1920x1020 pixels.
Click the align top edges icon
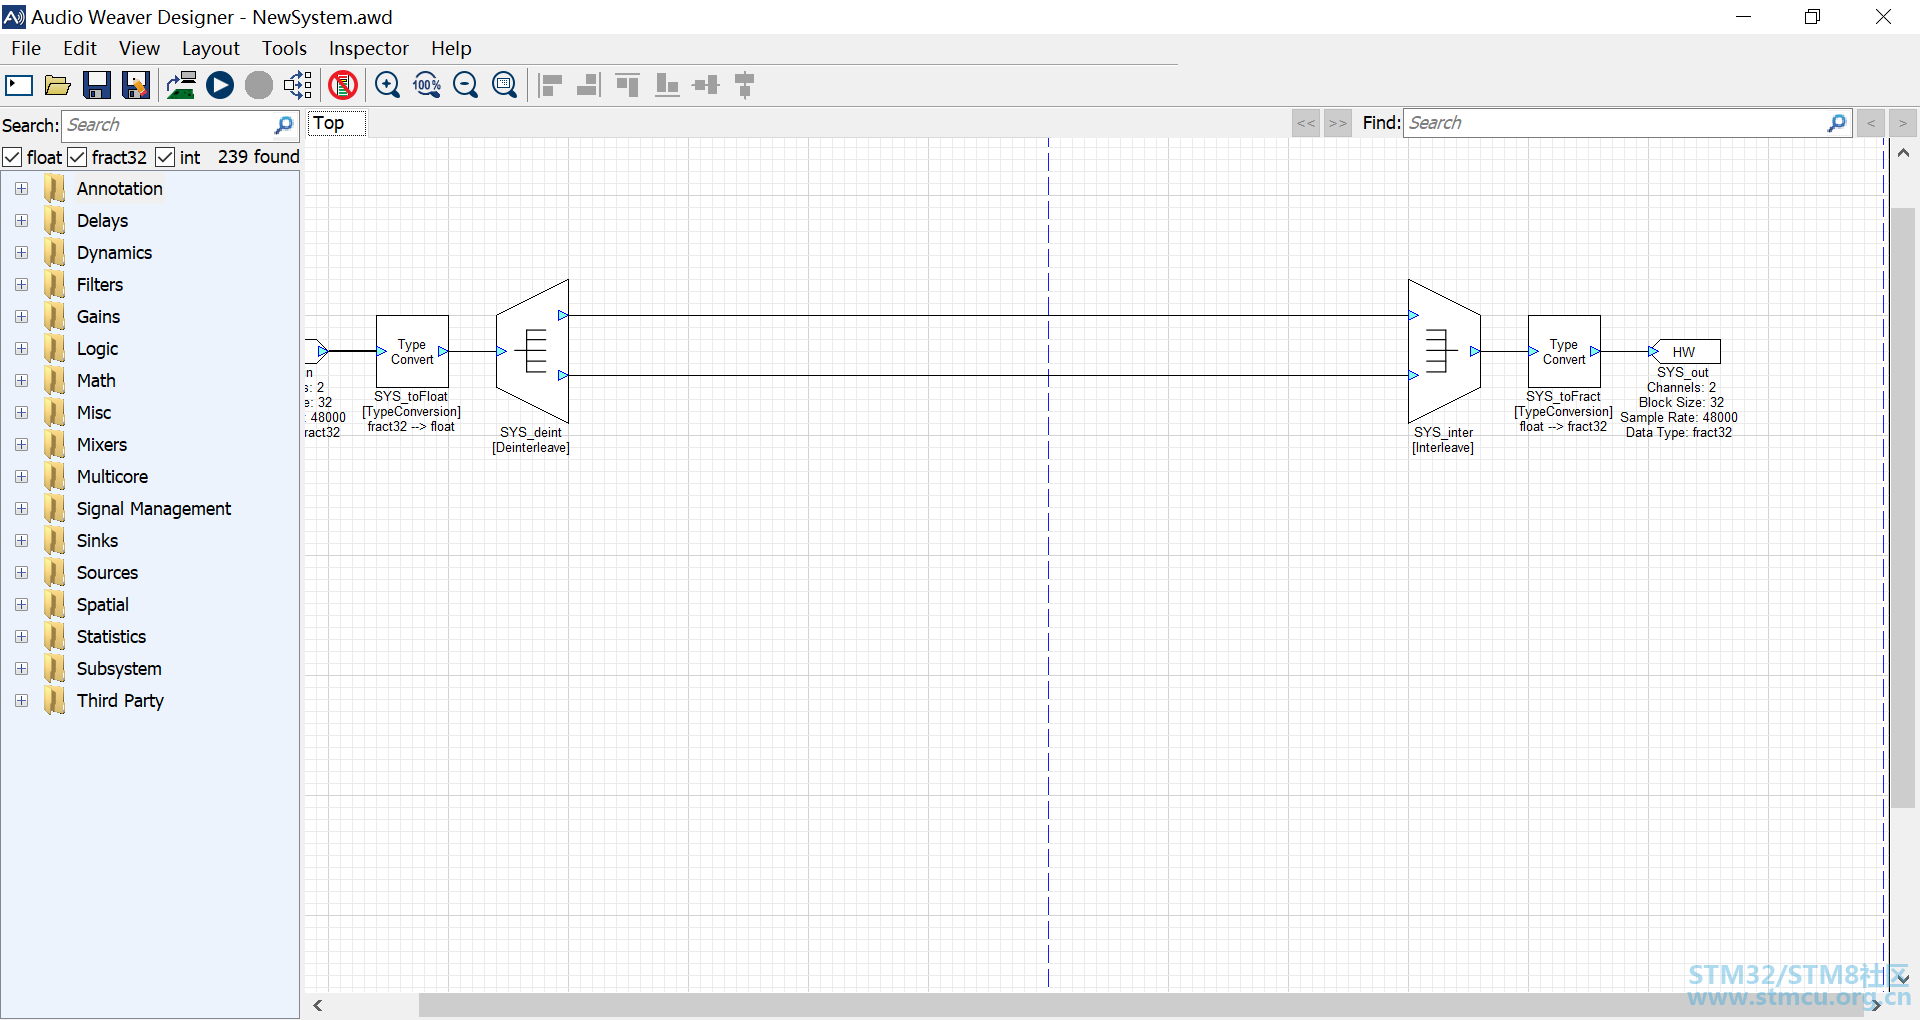(x=627, y=85)
